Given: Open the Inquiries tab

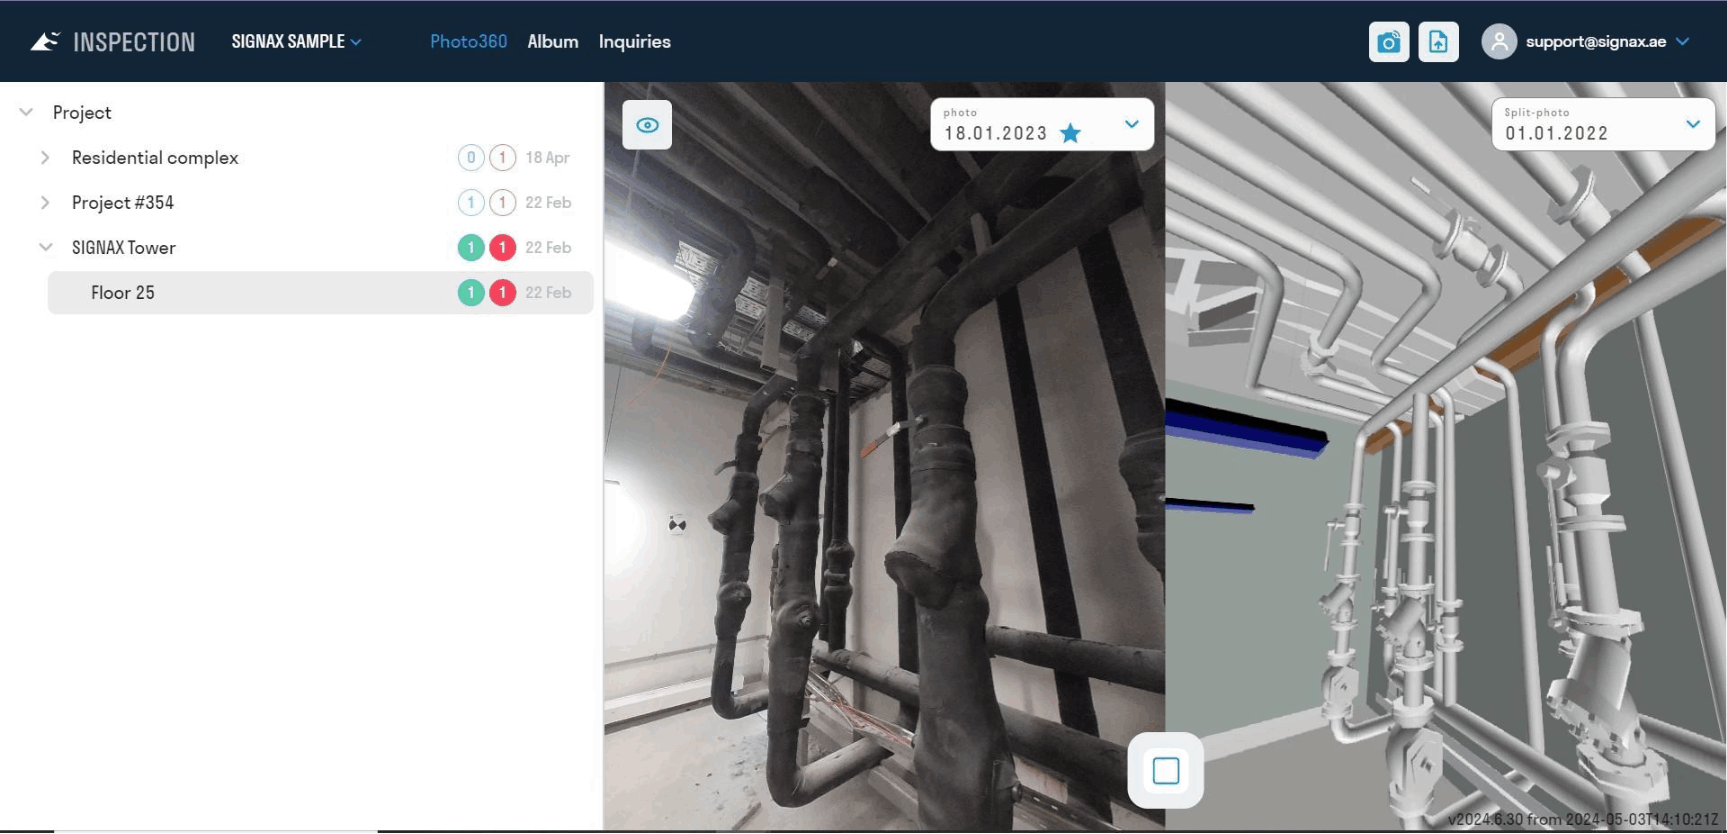Looking at the screenshot, I should [635, 41].
